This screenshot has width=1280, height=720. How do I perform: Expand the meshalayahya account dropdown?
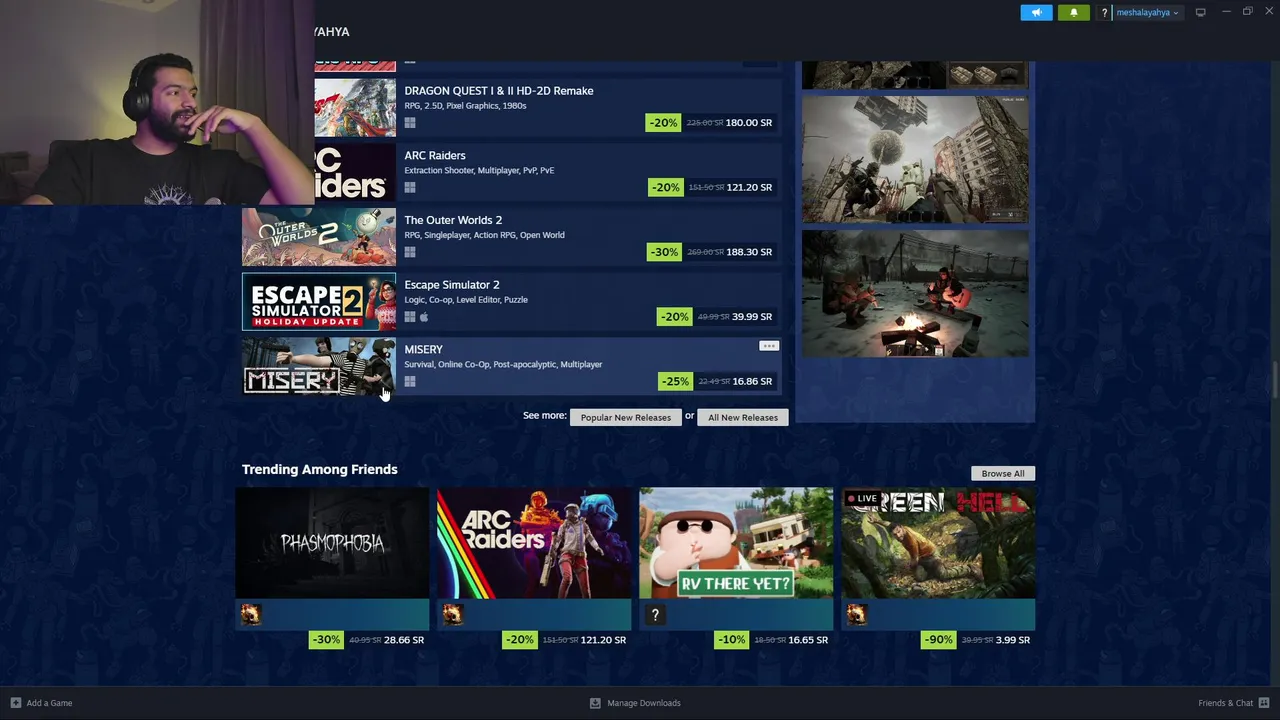(1148, 13)
